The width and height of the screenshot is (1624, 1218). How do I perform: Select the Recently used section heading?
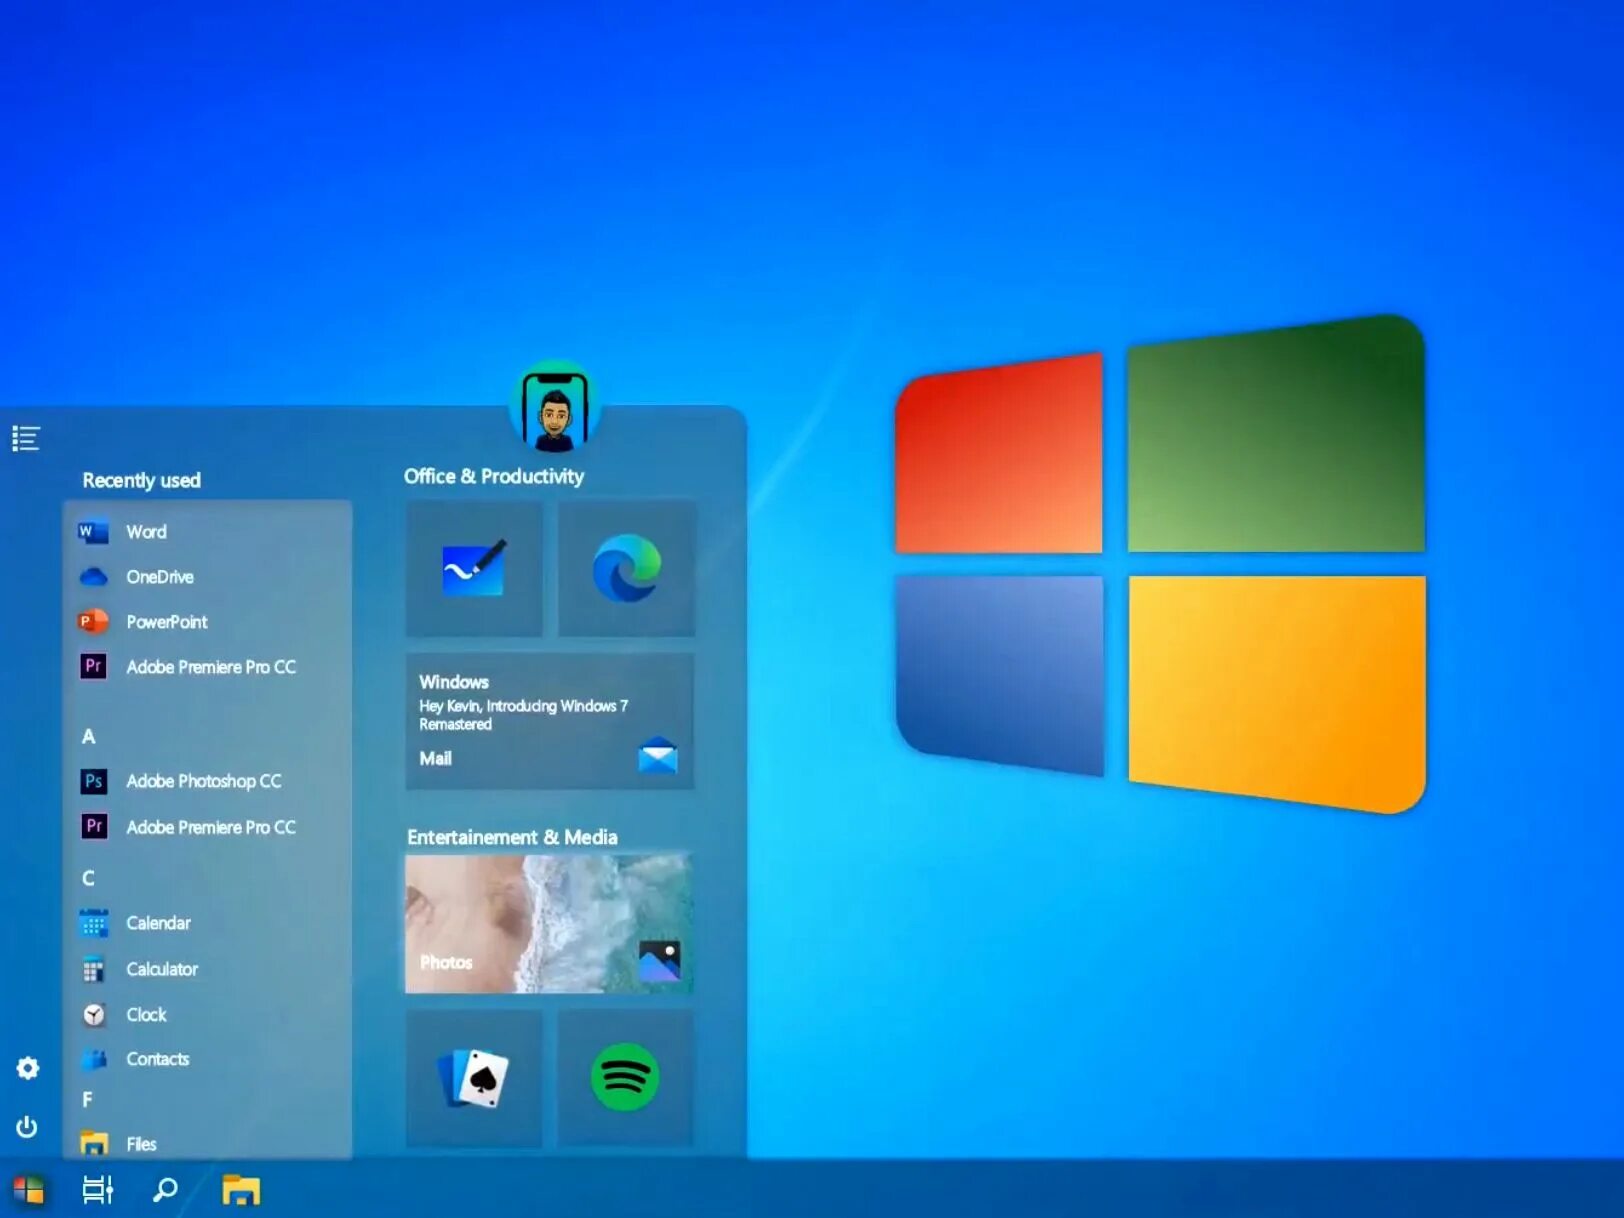pyautogui.click(x=141, y=480)
